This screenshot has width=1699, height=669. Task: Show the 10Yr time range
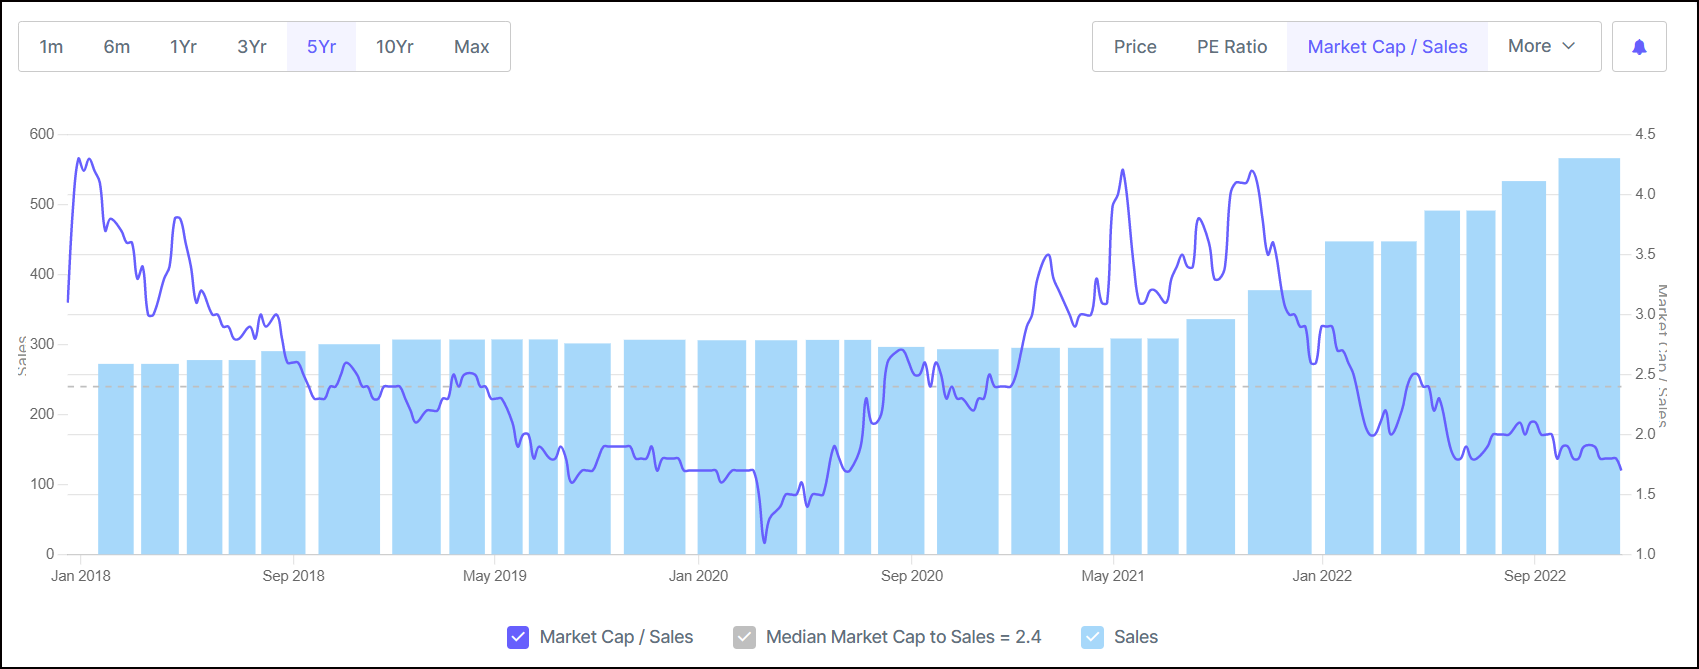[x=394, y=47]
